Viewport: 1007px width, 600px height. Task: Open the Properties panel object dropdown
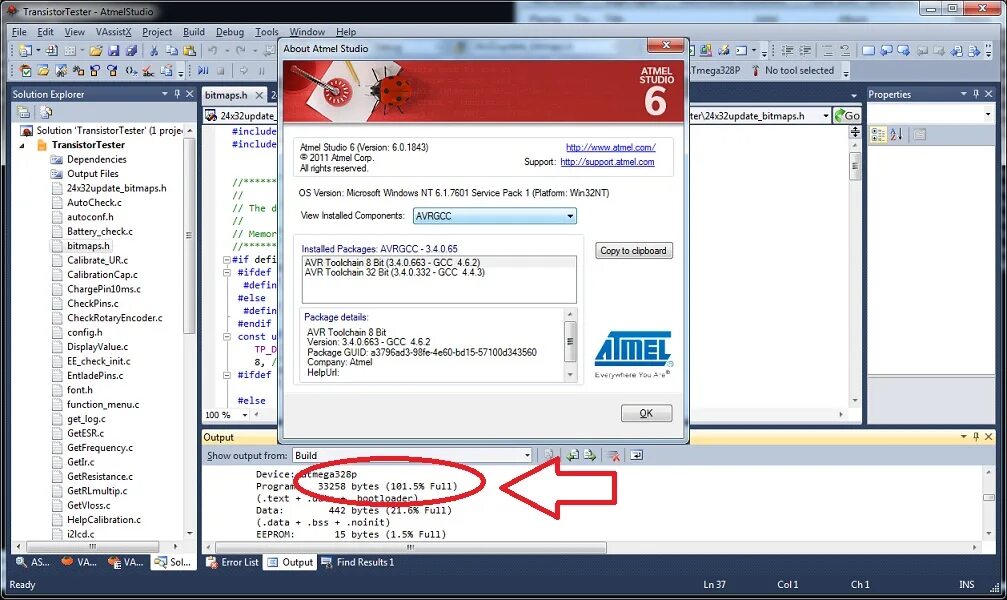[988, 114]
